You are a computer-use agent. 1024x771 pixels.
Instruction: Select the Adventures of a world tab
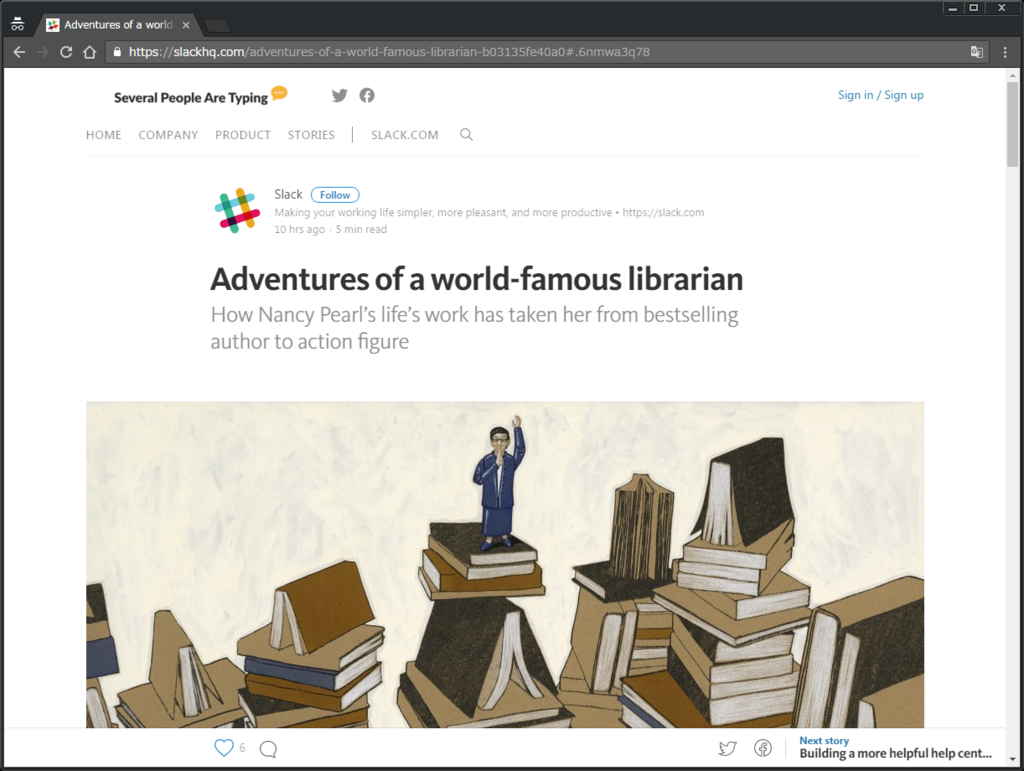click(x=118, y=25)
